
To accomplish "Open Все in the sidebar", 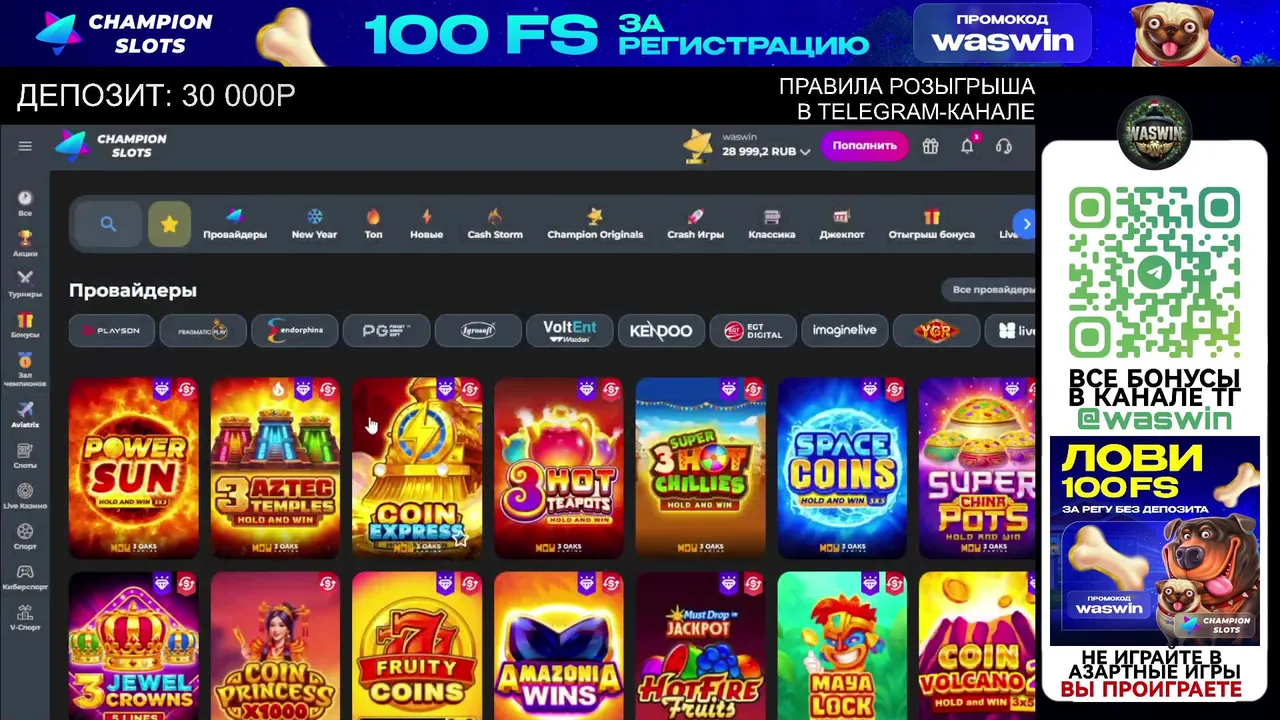I will pos(25,204).
